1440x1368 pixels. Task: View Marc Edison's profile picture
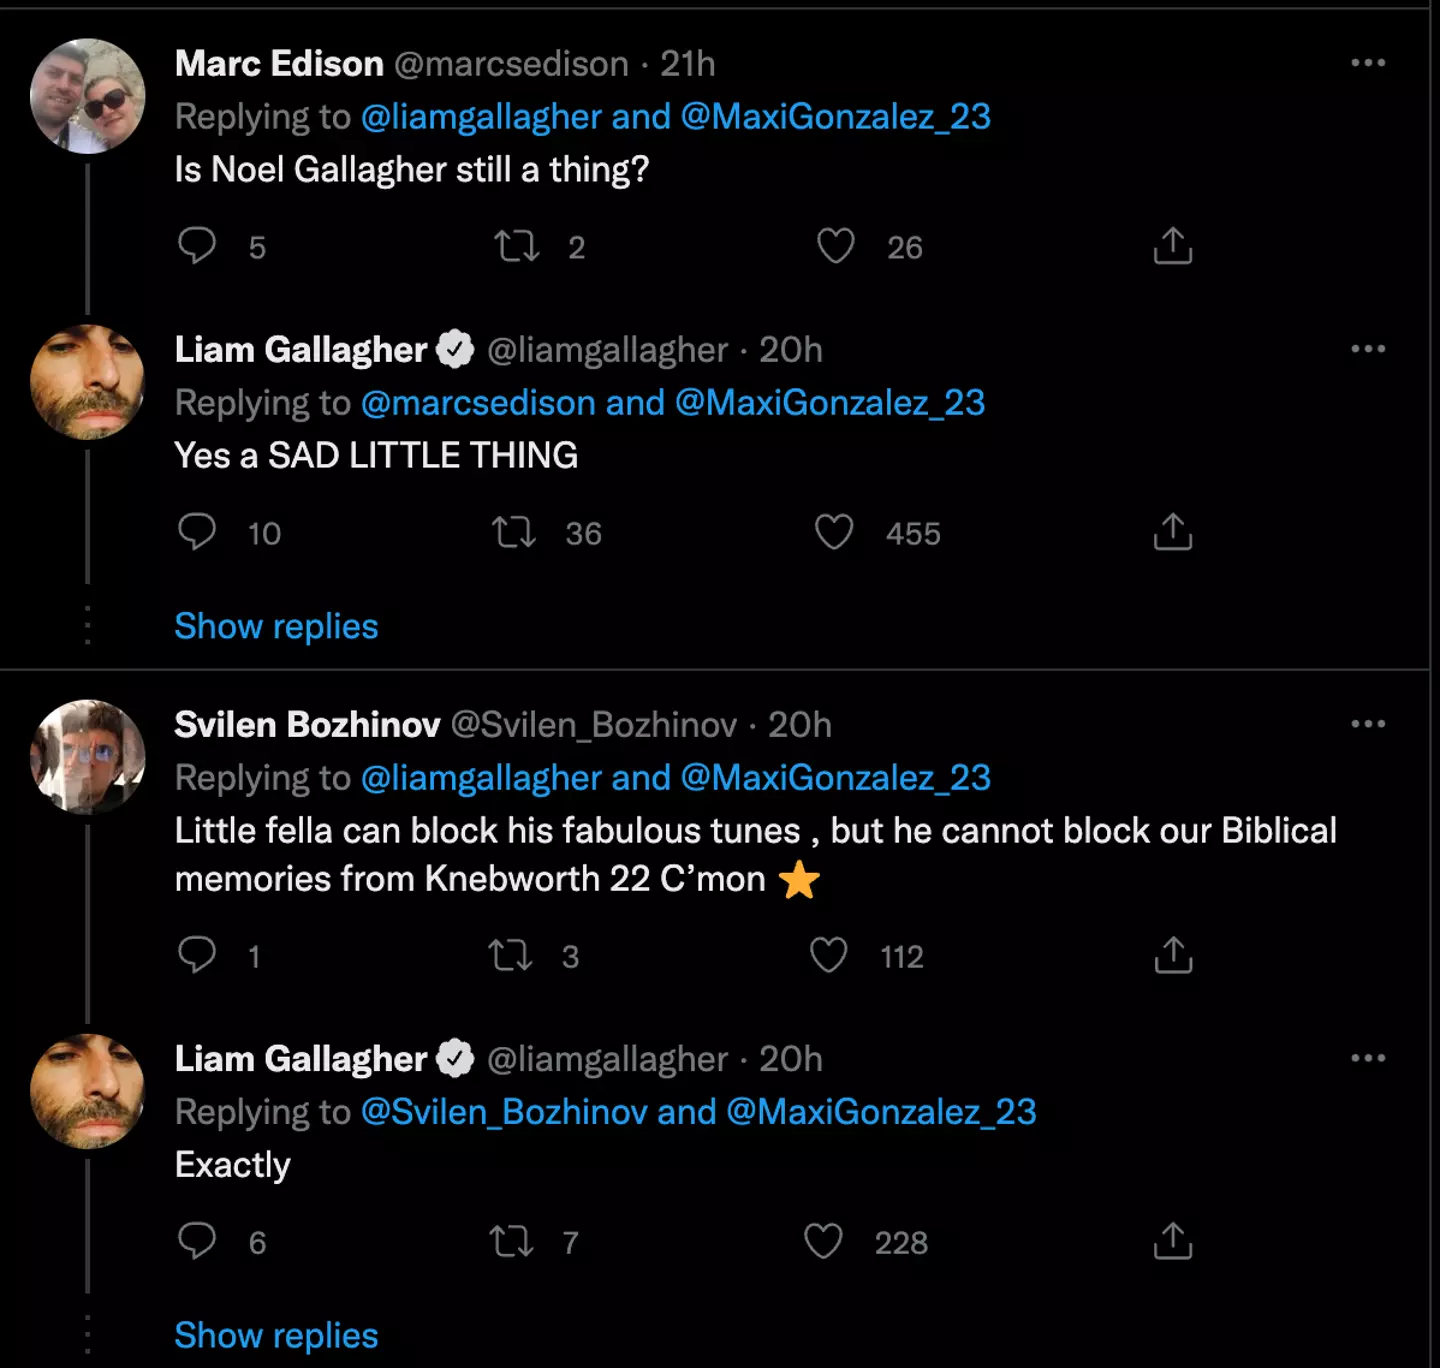(x=88, y=96)
